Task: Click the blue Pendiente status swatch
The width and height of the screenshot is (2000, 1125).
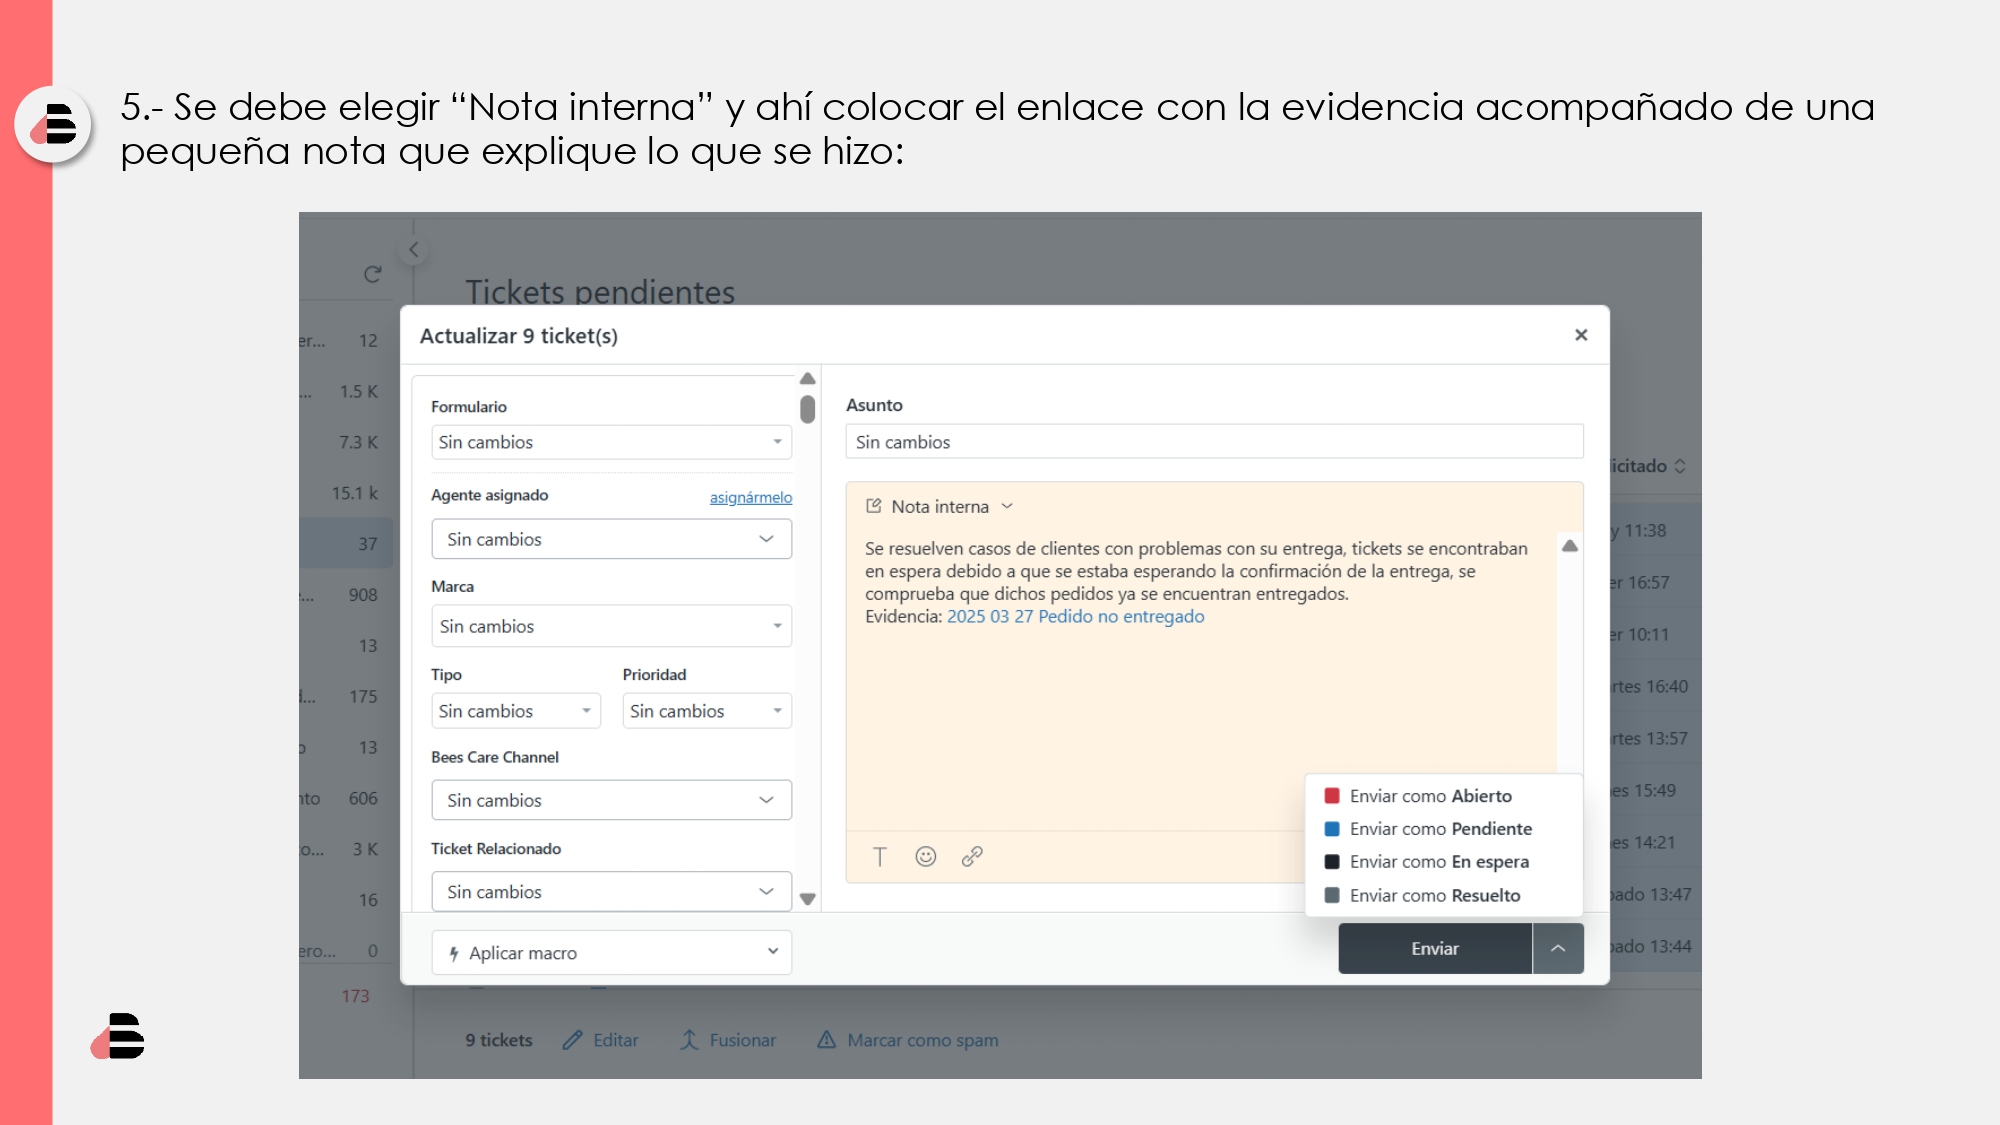Action: point(1332,829)
